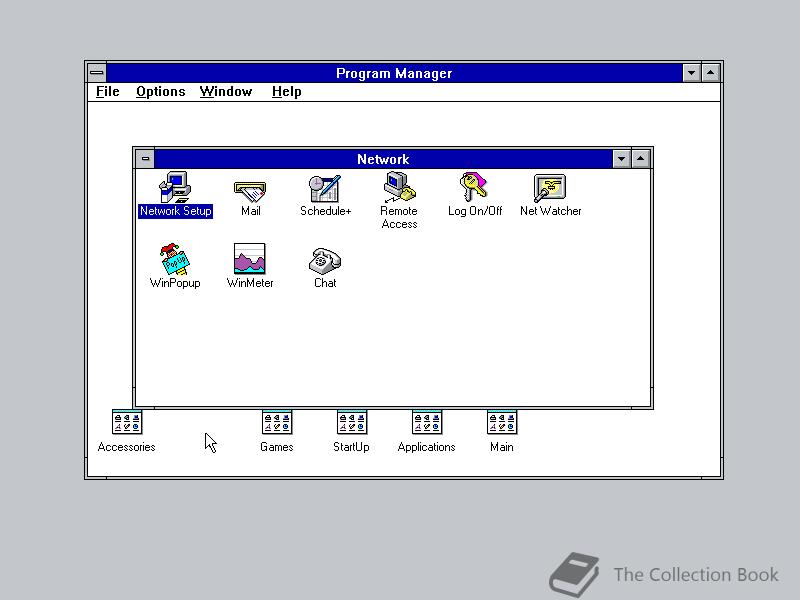Viewport: 800px width, 600px height.
Task: Open the Window menu
Action: click(226, 91)
